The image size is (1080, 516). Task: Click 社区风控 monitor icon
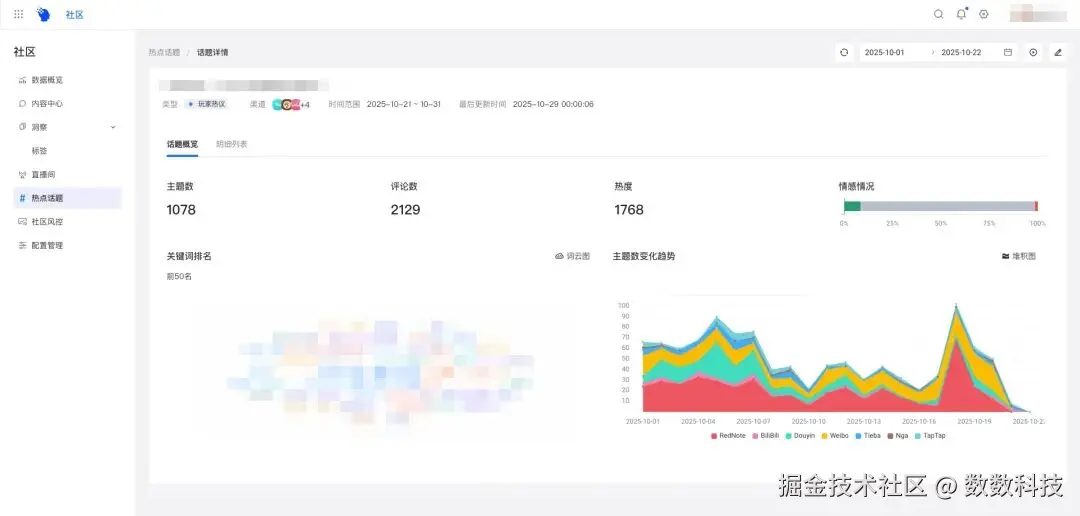coord(22,222)
